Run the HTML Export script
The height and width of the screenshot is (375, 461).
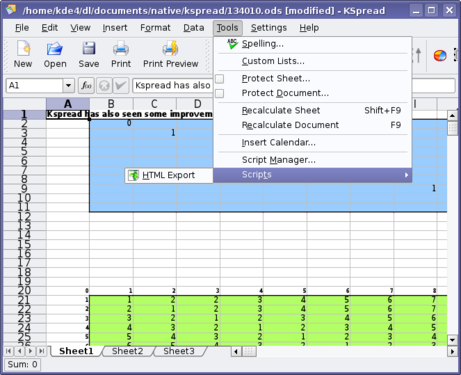click(x=169, y=175)
